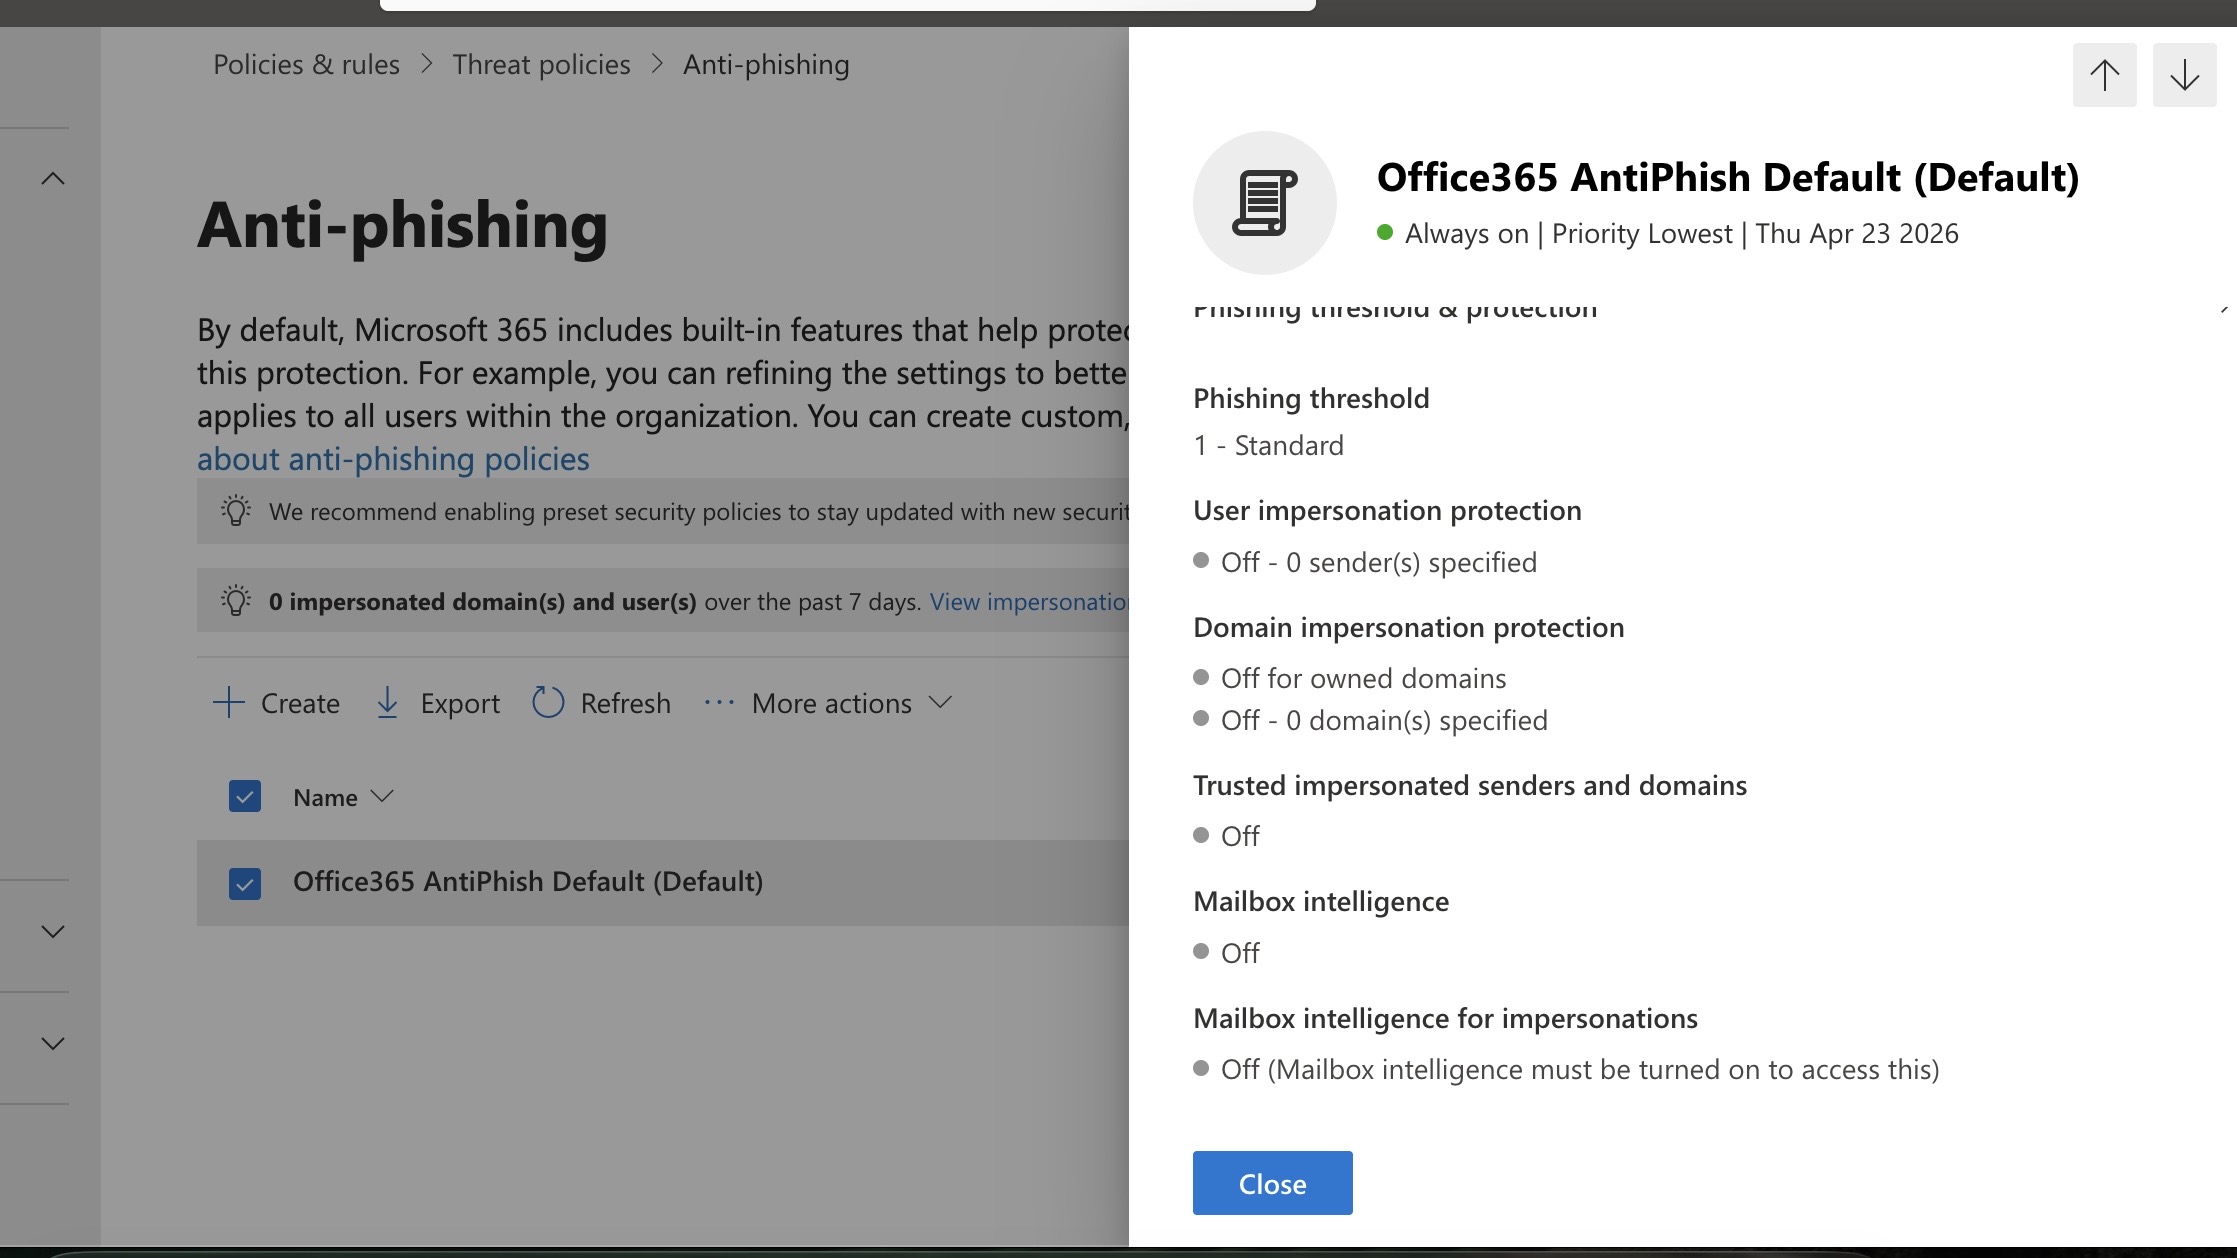Click the Name column header
Viewport: 2237px width, 1258px height.
325,797
